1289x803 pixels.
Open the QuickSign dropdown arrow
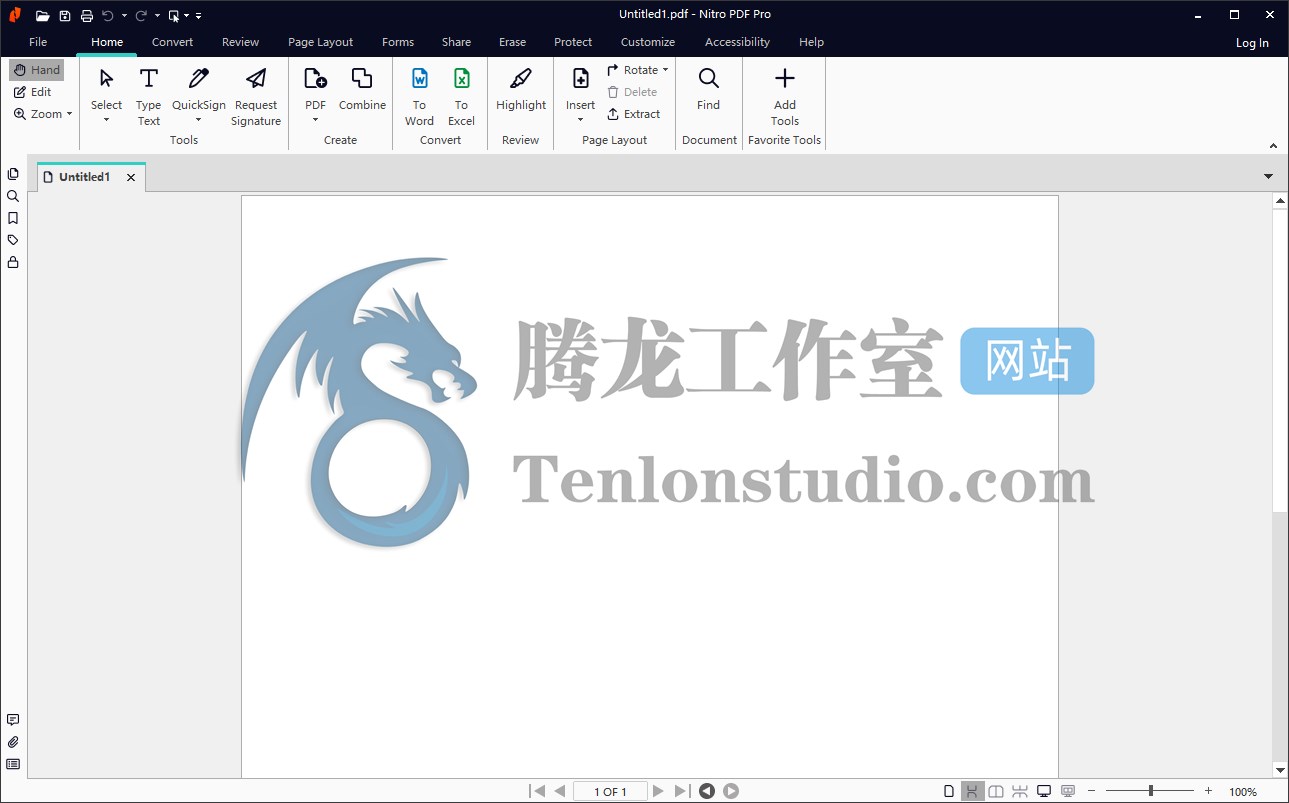(199, 120)
